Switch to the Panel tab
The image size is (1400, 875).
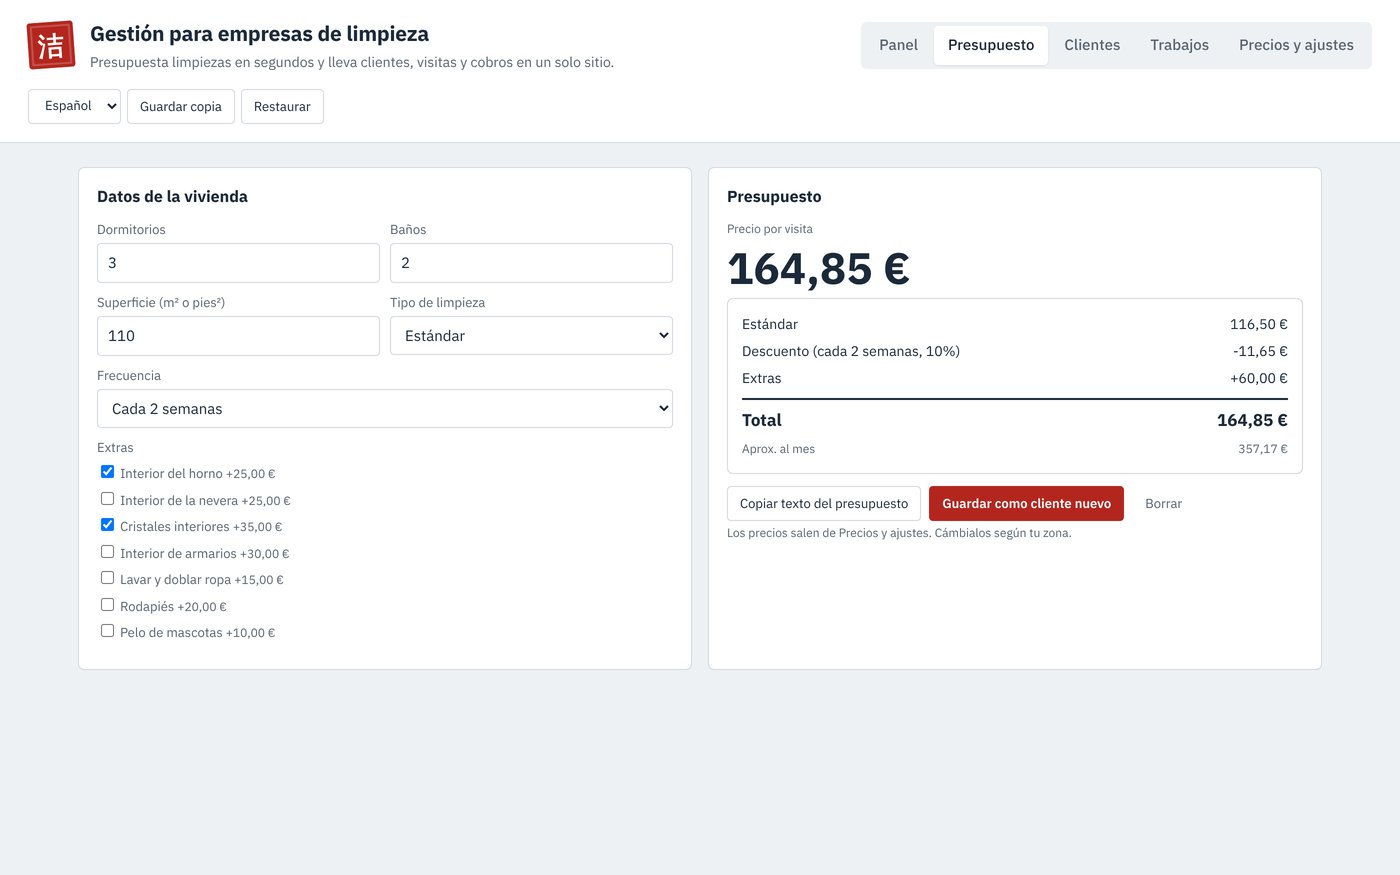coord(898,45)
